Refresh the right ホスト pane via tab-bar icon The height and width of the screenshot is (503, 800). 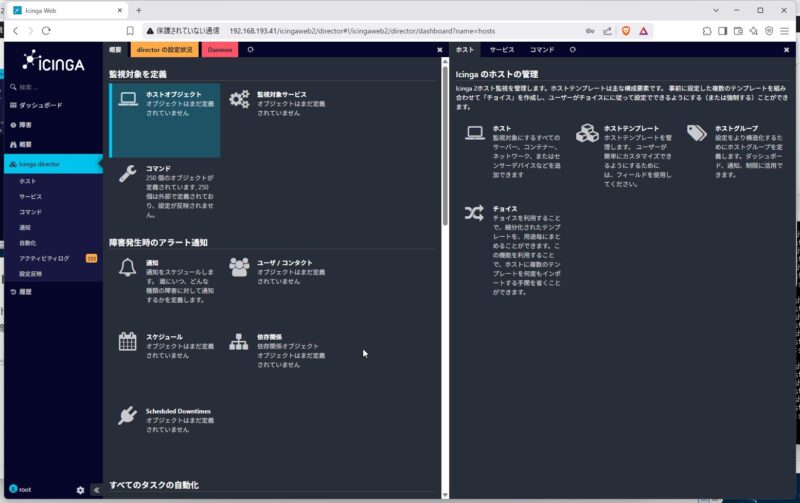click(572, 49)
